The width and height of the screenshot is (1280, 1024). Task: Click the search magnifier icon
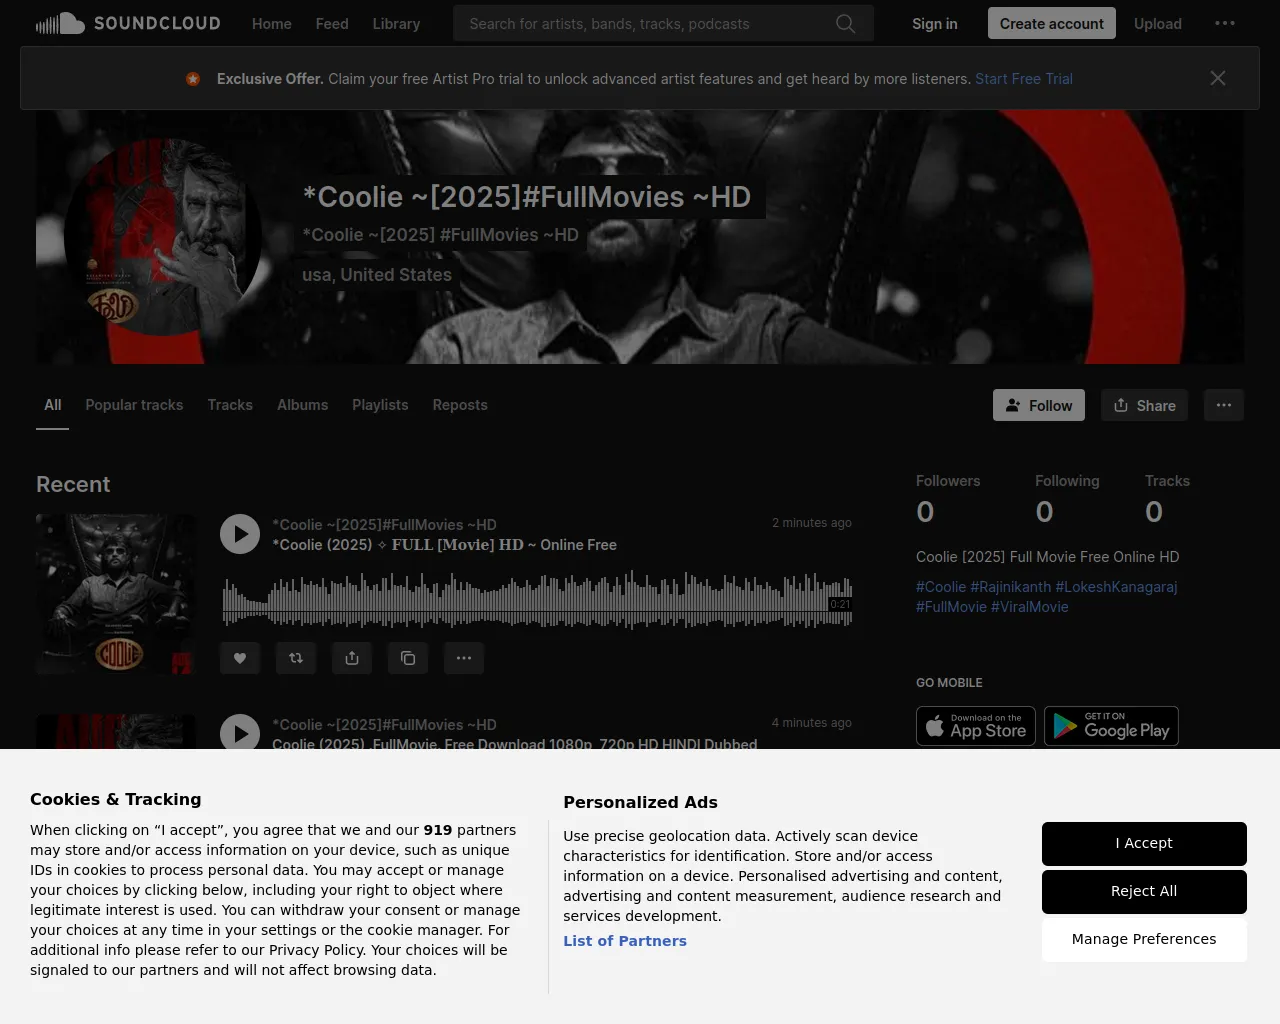(x=846, y=24)
